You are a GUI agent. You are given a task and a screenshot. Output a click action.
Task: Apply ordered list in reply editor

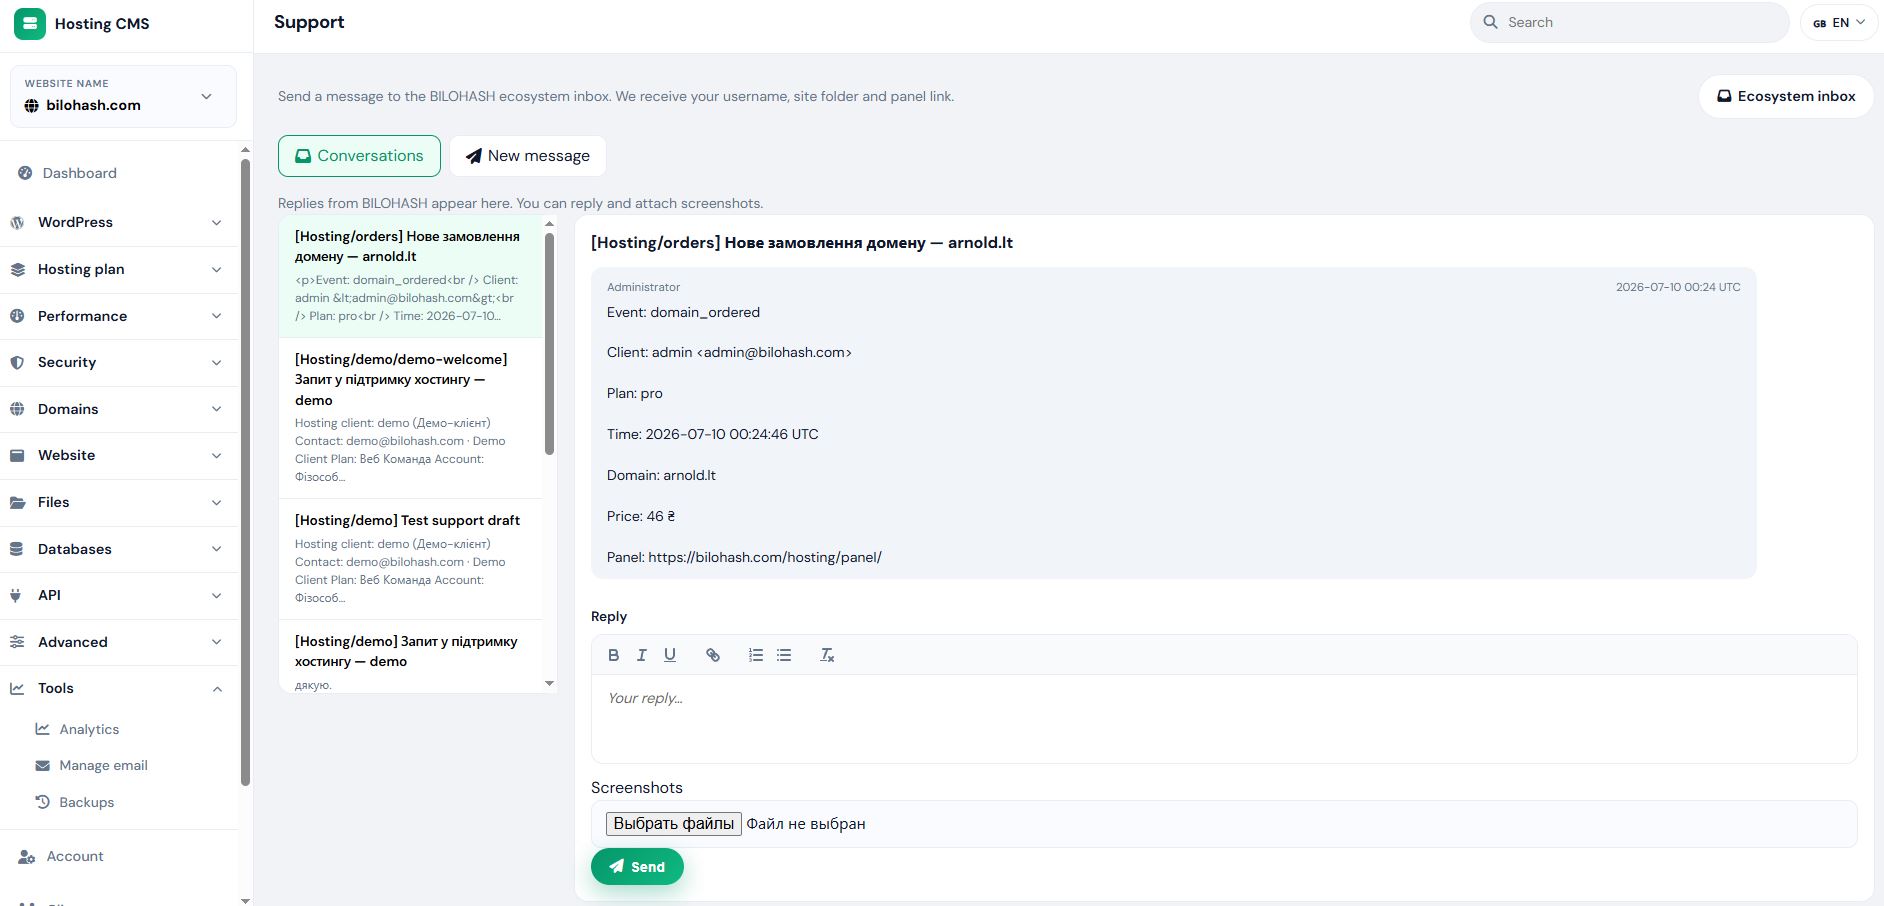pos(755,655)
